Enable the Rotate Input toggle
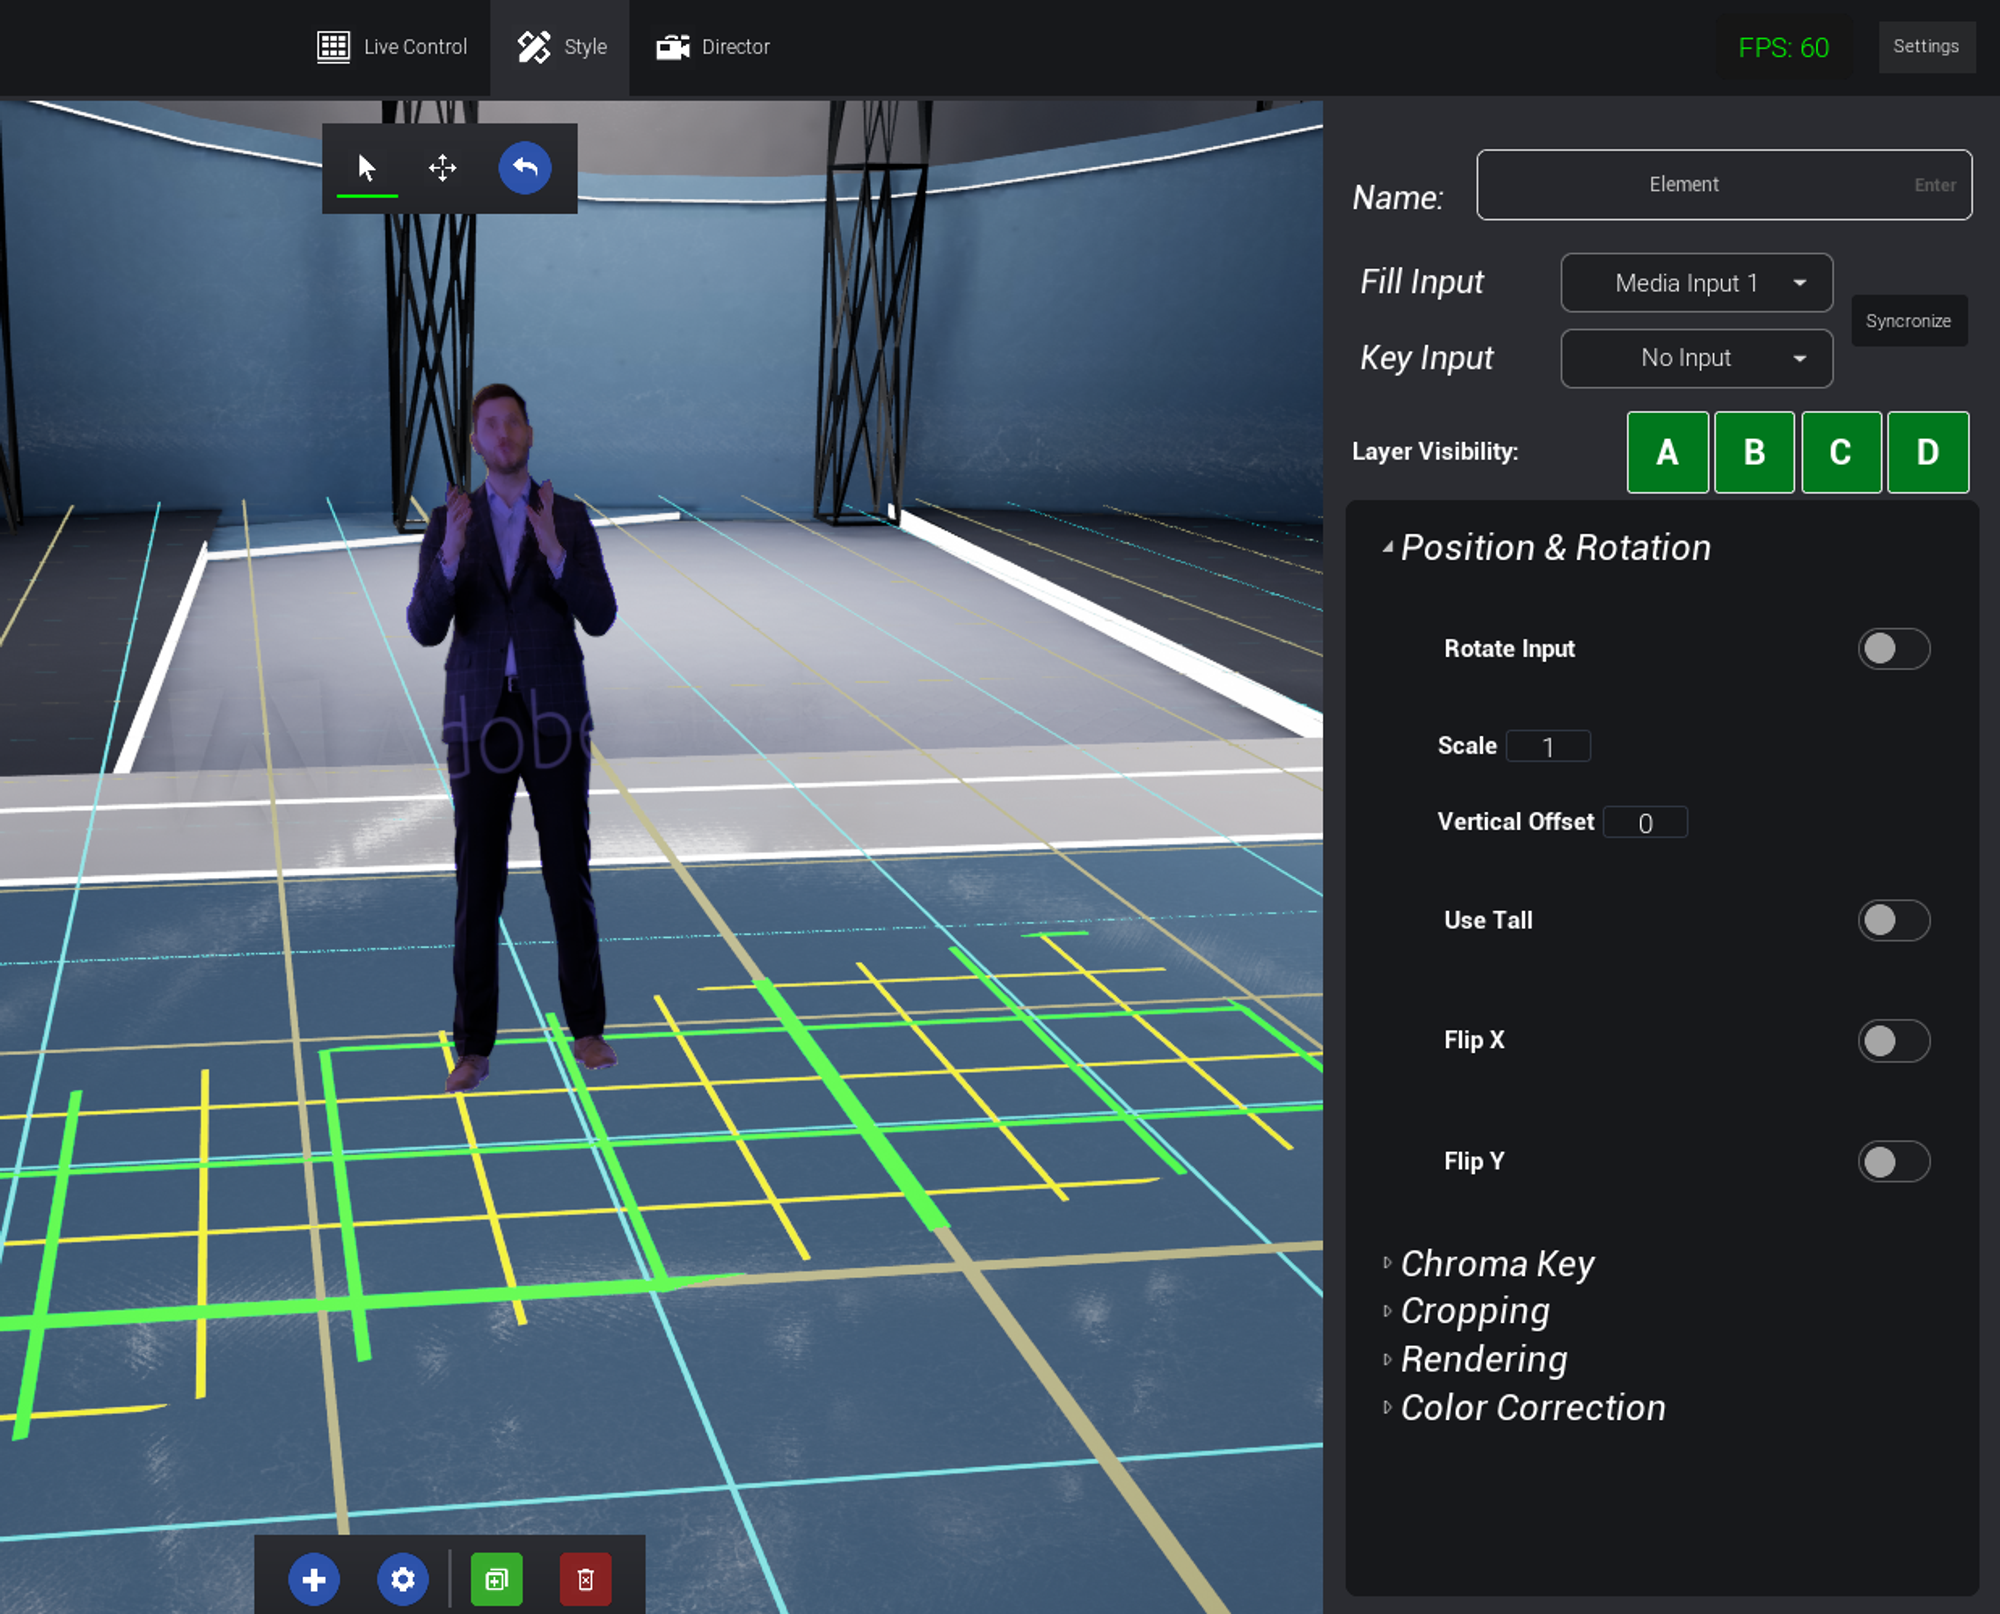Image resolution: width=2000 pixels, height=1614 pixels. 1893,649
